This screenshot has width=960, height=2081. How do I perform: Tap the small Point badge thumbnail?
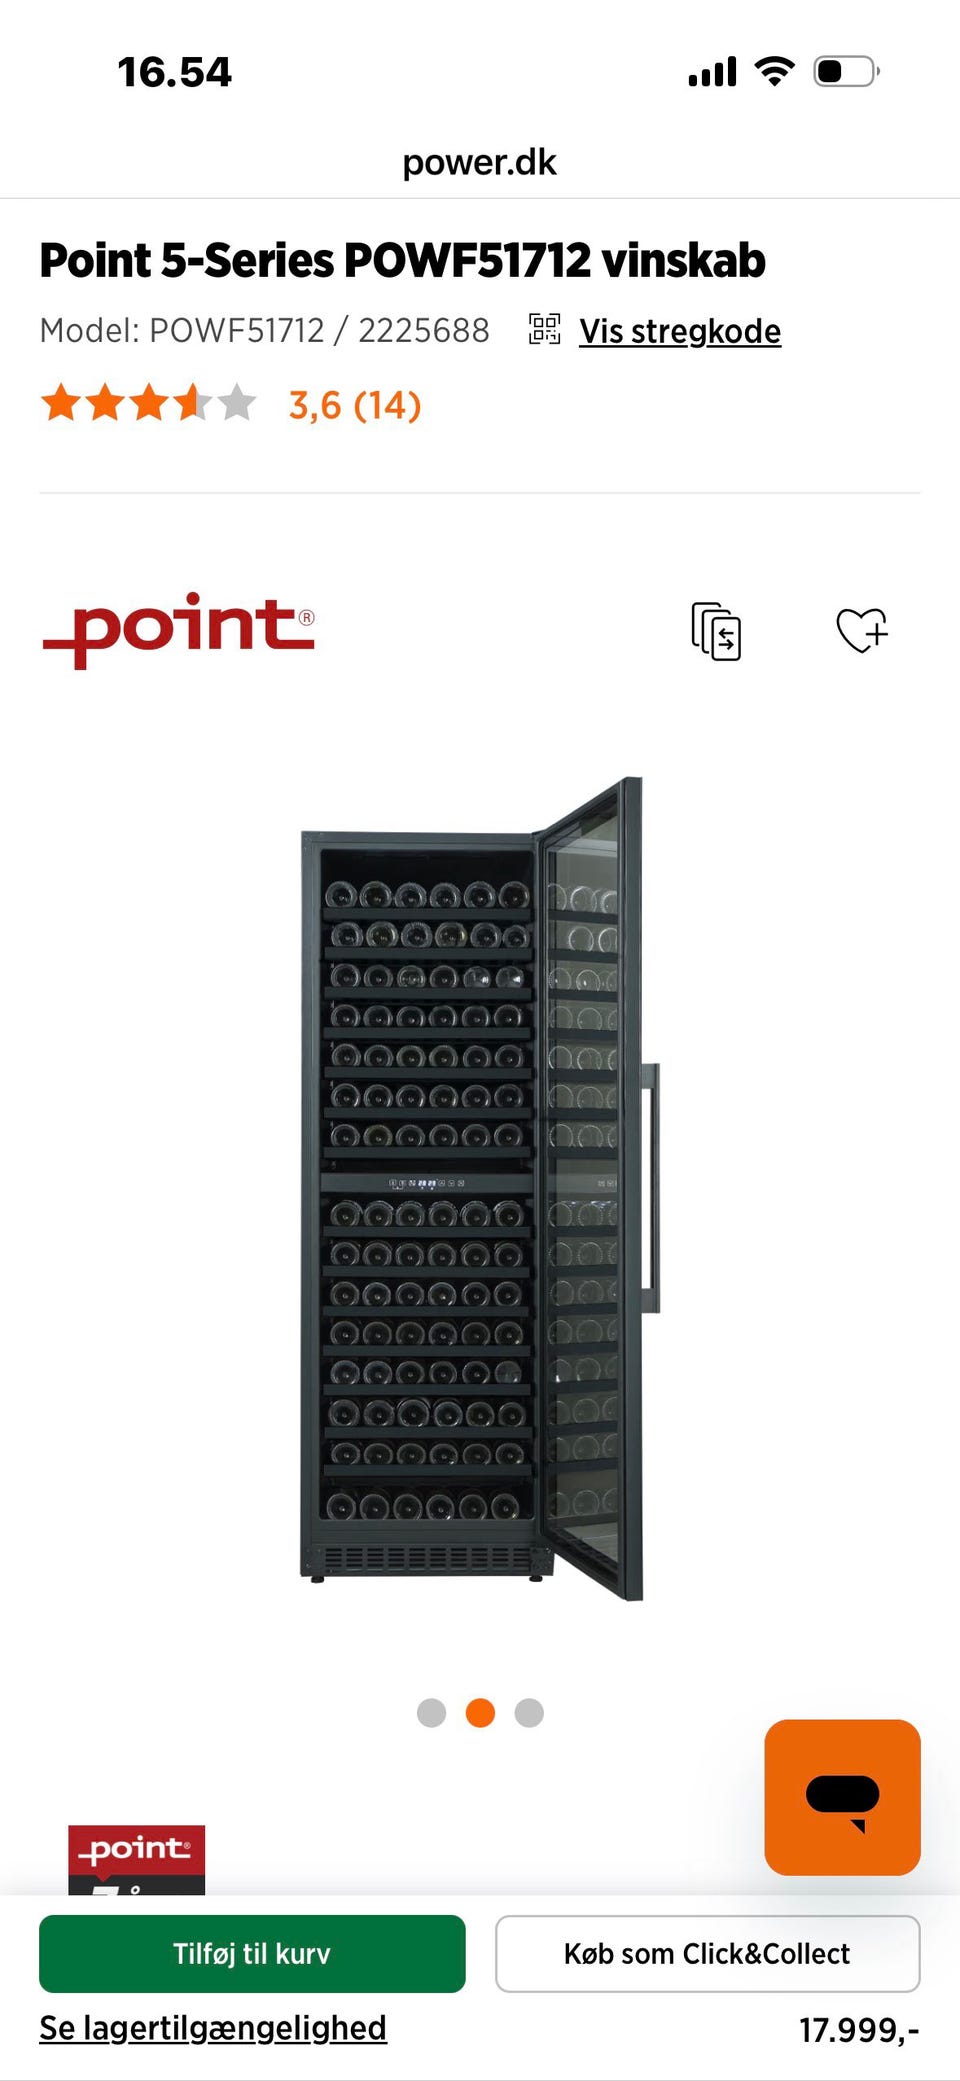point(136,1860)
